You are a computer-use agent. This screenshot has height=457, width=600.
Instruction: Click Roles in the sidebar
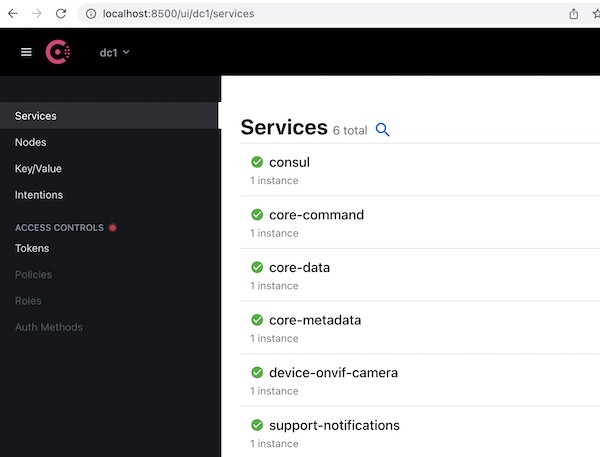click(28, 301)
